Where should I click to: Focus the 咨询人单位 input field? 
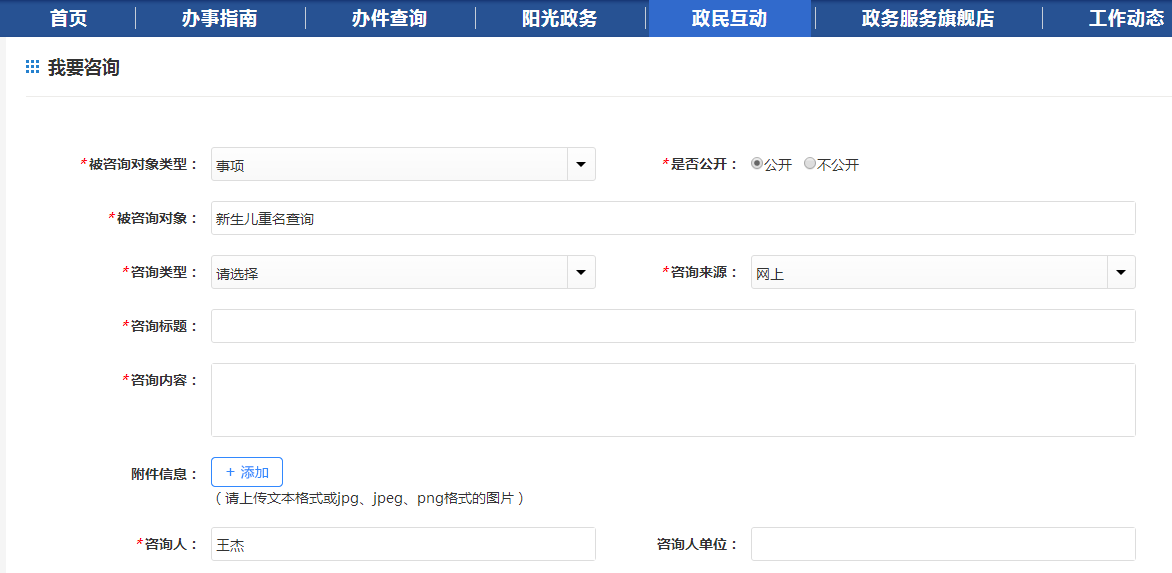click(x=942, y=544)
